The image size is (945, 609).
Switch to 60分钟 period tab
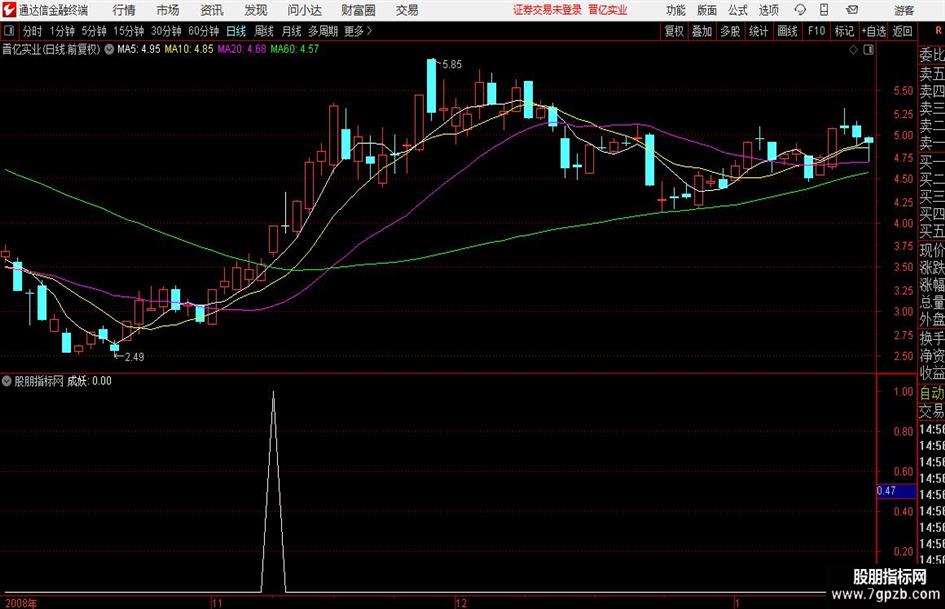click(x=204, y=31)
